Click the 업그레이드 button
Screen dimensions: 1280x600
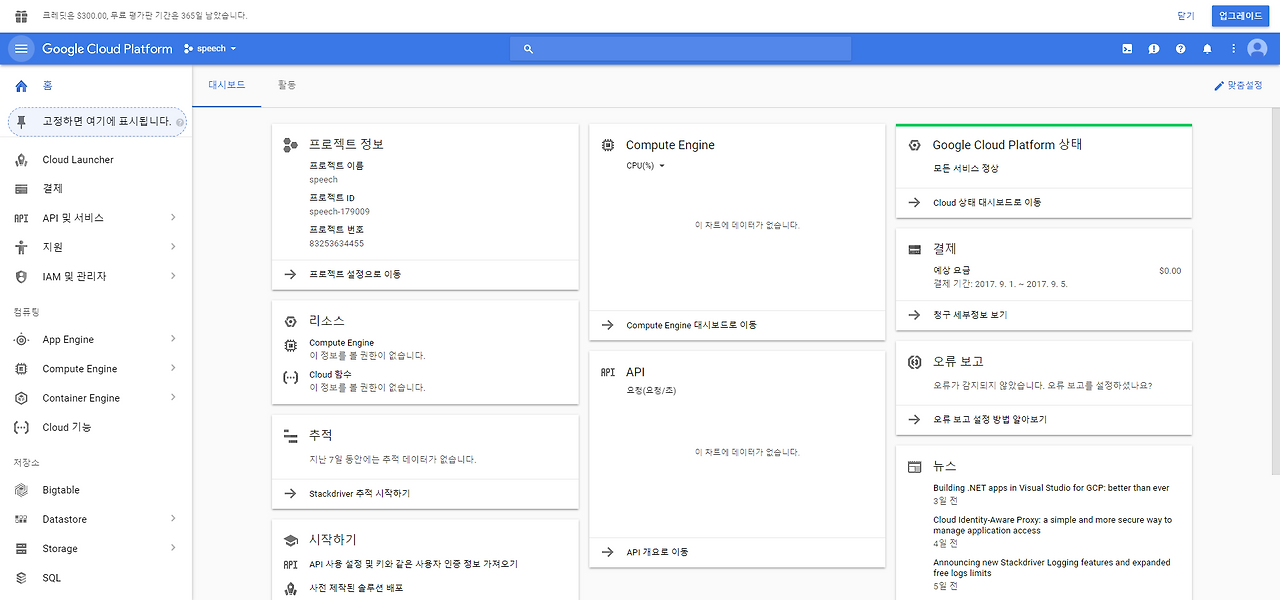[x=1239, y=16]
